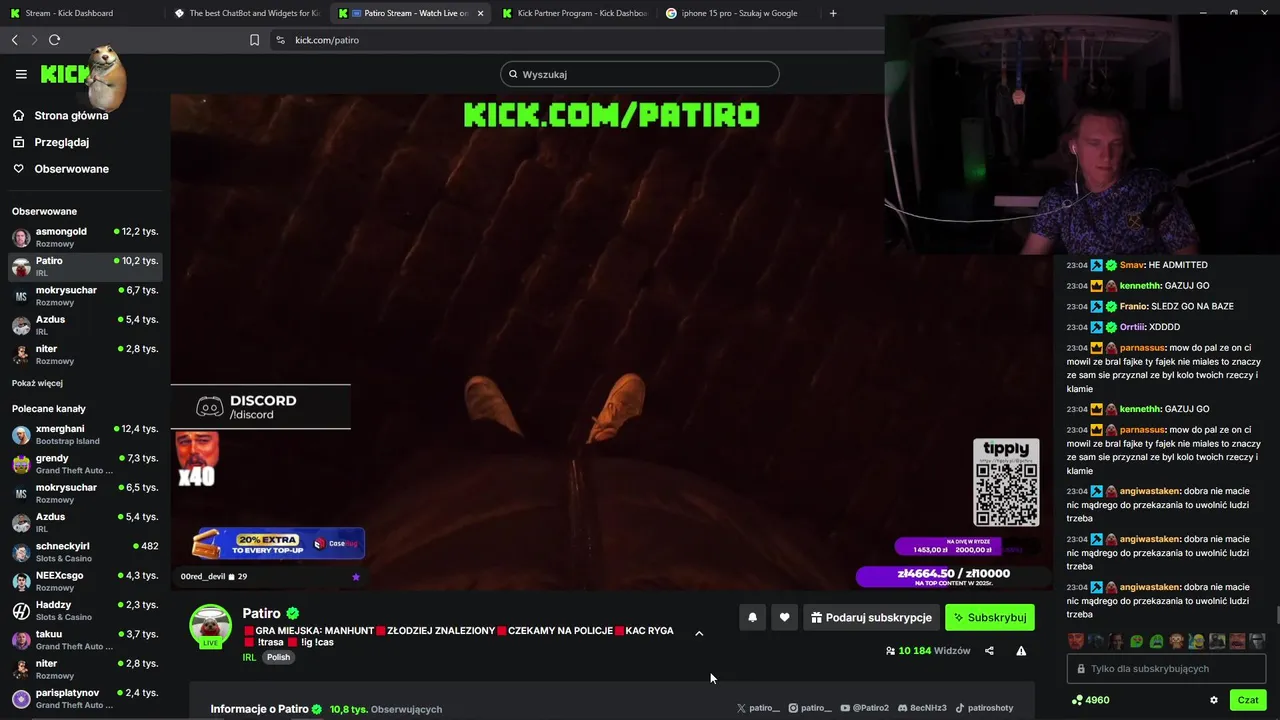This screenshot has height=720, width=1280.
Task: Open Discord link 8ecNHz3
Action: click(921, 708)
